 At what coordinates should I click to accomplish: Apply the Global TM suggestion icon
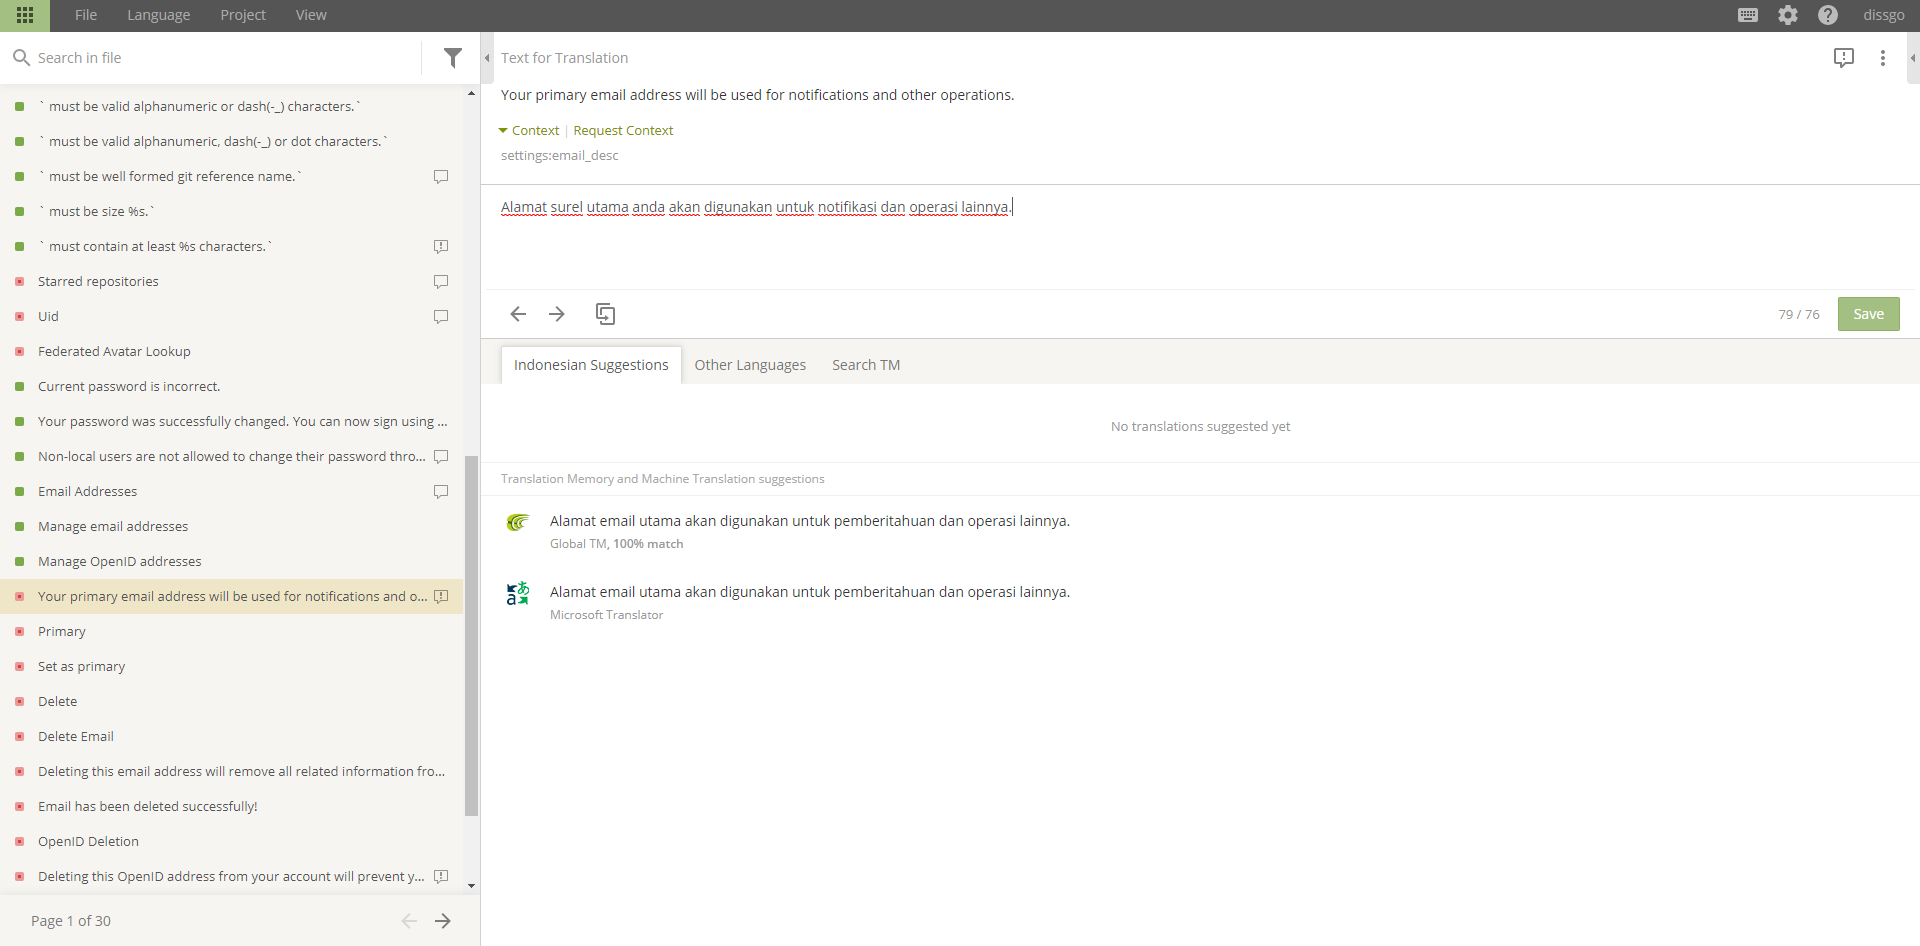517,522
